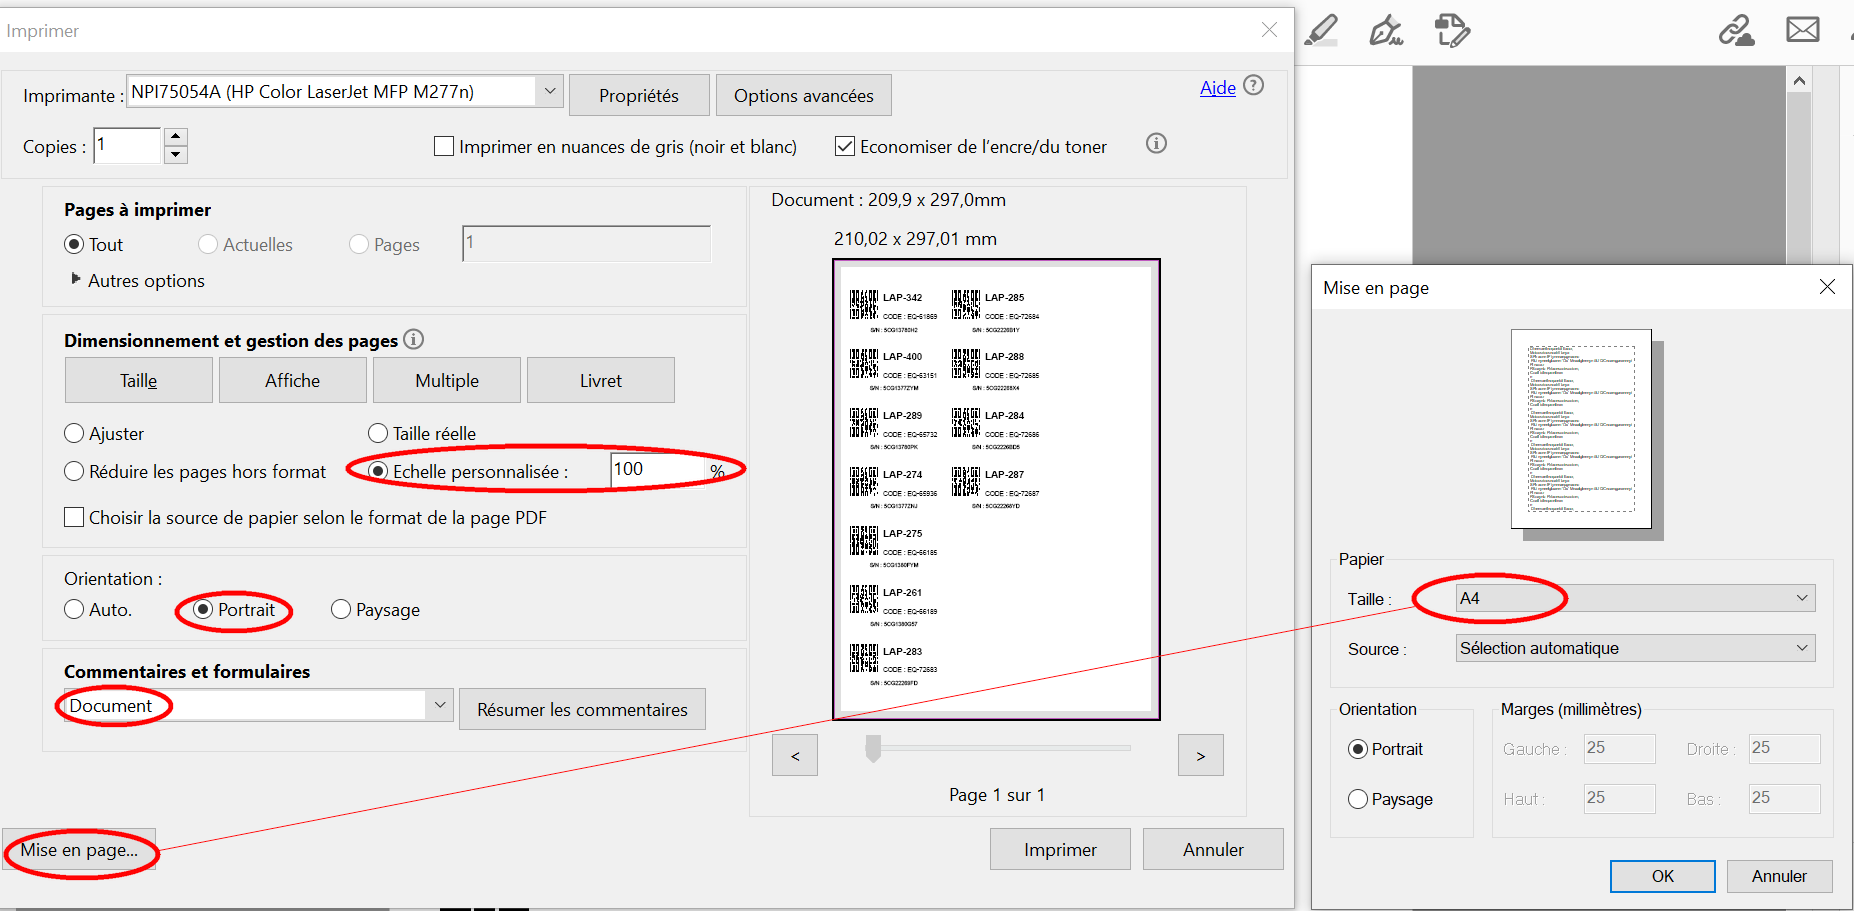
Task: Open the Fill and Sign tool icon
Action: coord(1386,30)
